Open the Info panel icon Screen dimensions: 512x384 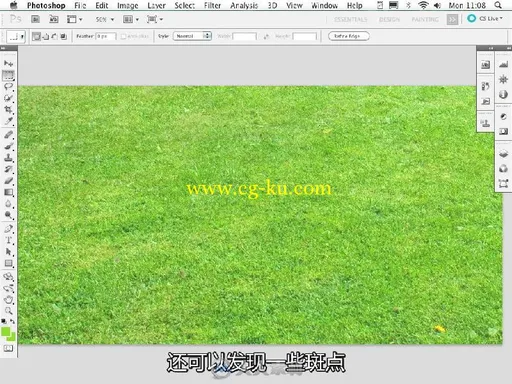(503, 95)
